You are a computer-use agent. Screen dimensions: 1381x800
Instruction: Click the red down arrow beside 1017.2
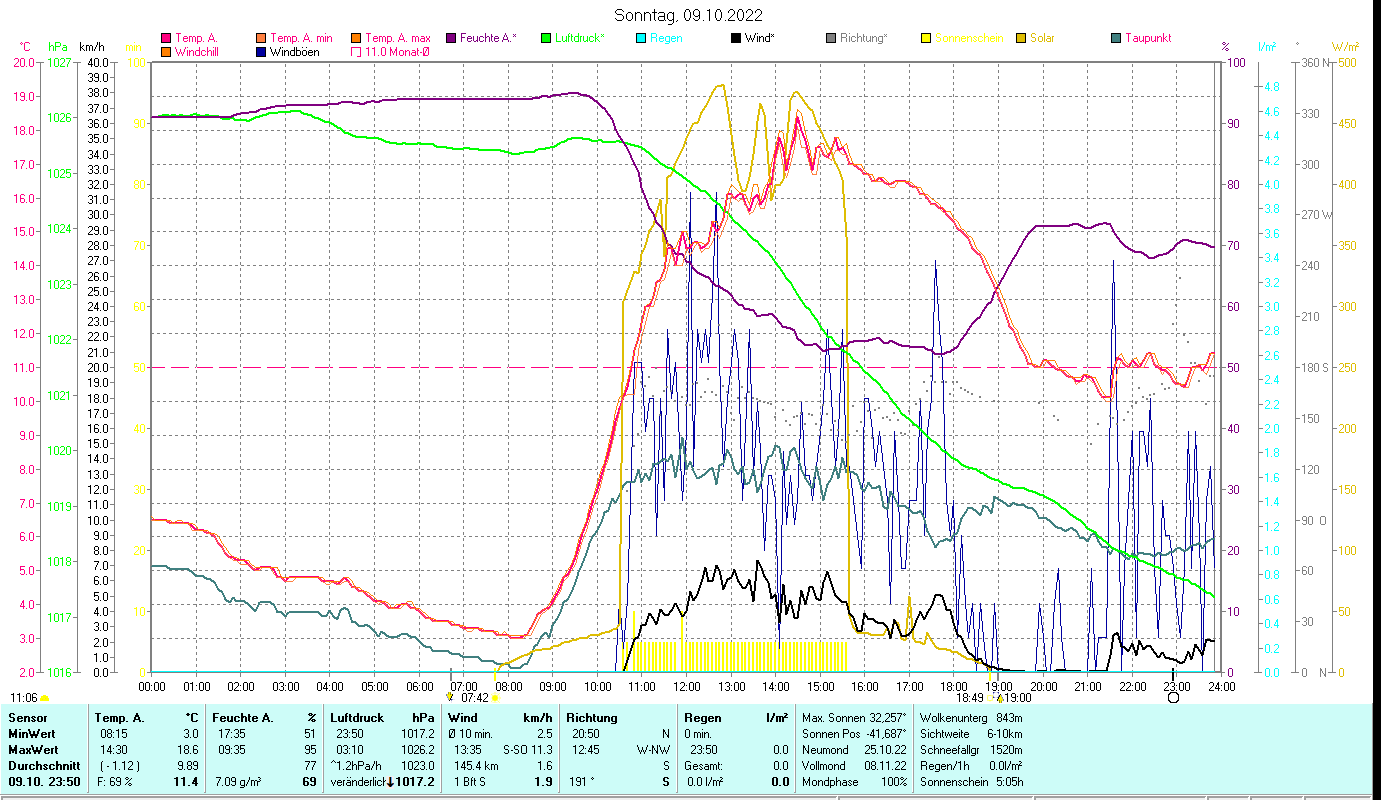(390, 782)
